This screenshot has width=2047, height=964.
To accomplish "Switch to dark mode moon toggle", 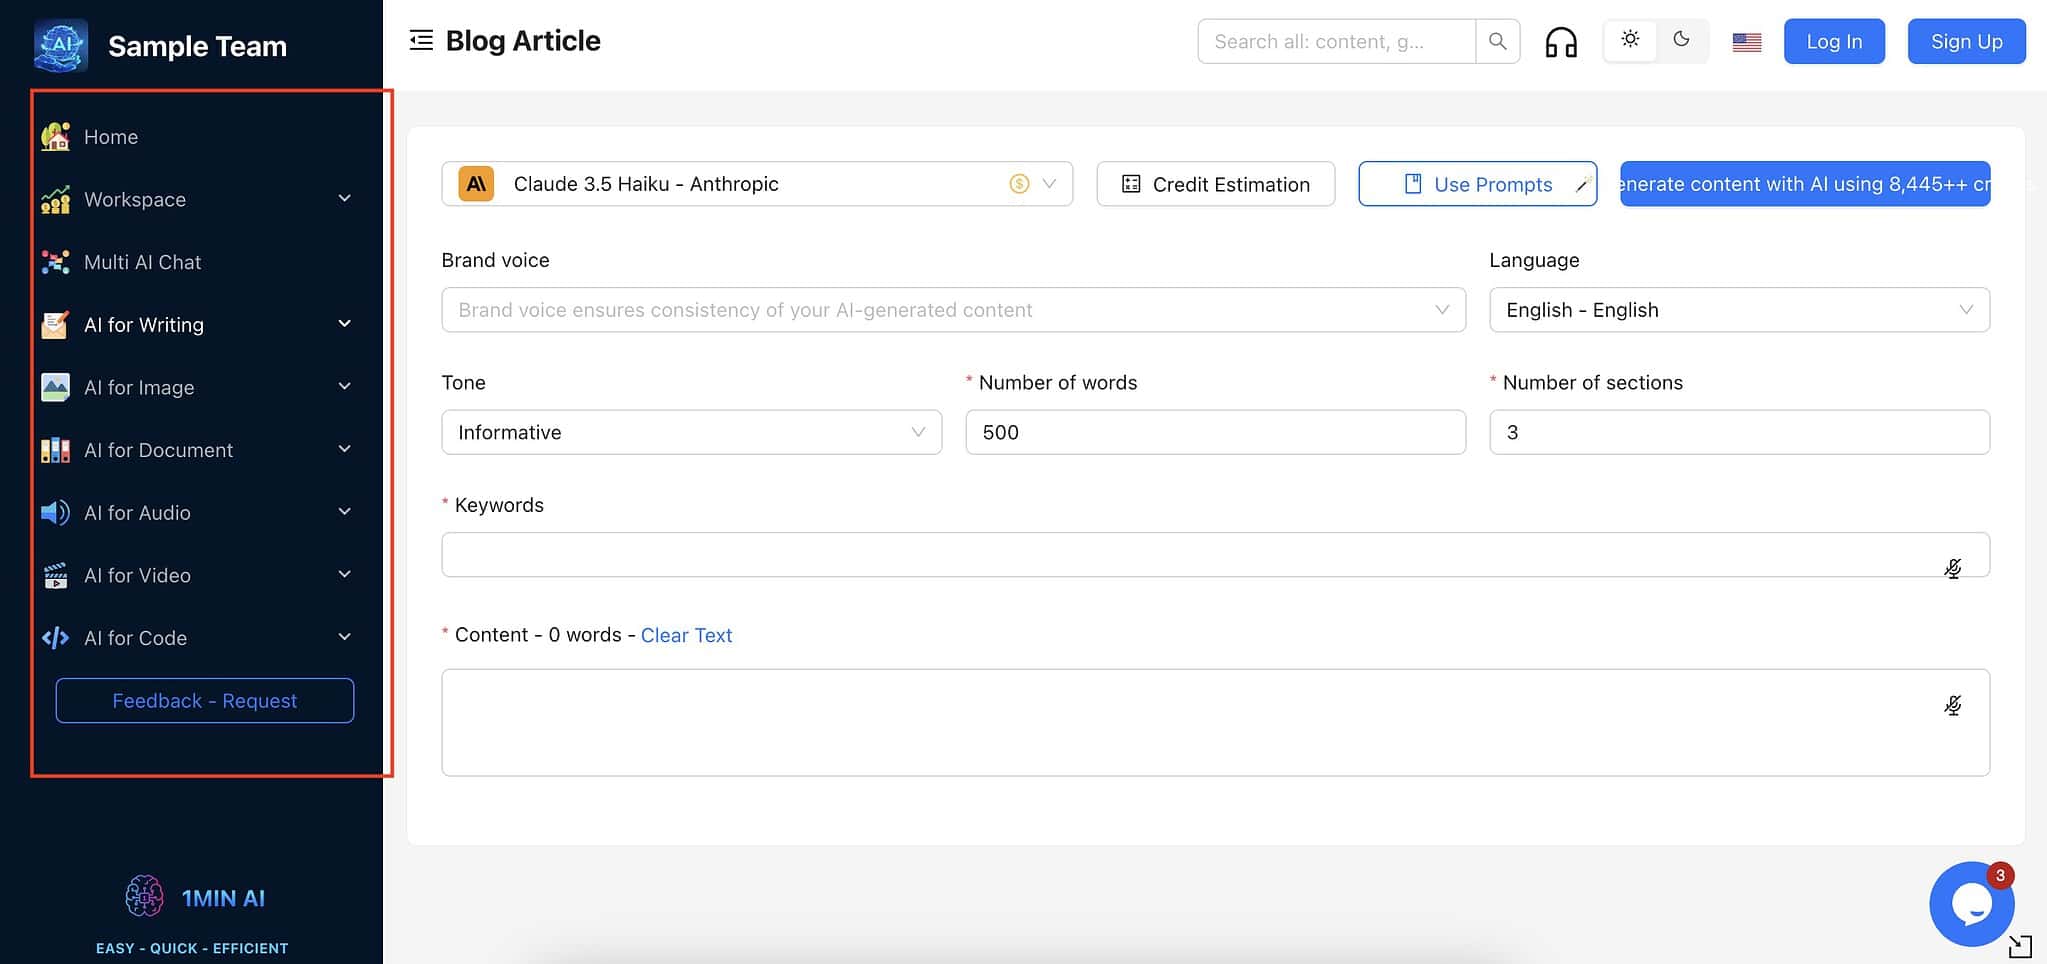I will [1681, 40].
